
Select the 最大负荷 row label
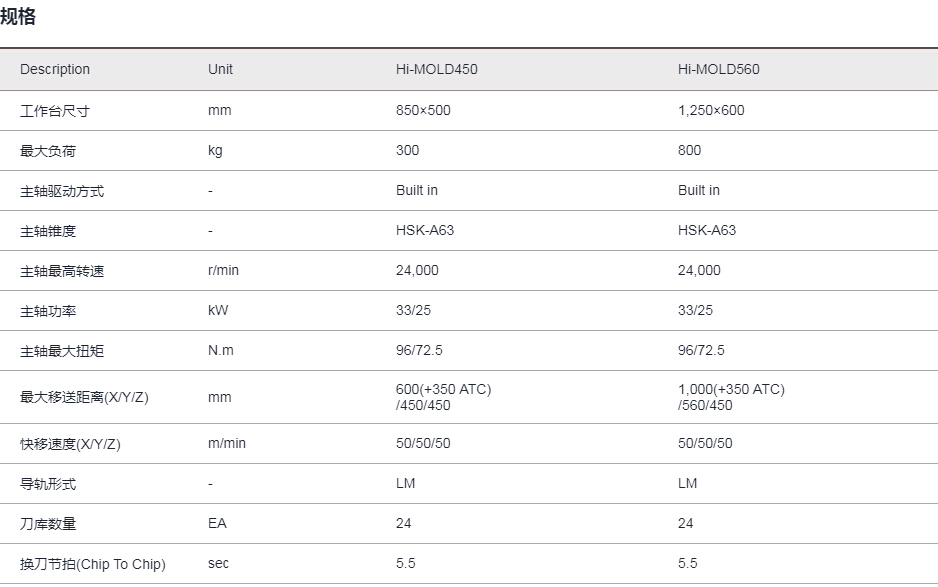(48, 151)
